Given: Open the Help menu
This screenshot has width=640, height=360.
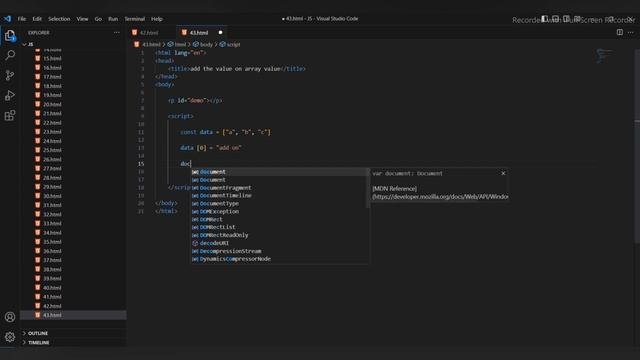Looking at the screenshot, I should [x=157, y=19].
